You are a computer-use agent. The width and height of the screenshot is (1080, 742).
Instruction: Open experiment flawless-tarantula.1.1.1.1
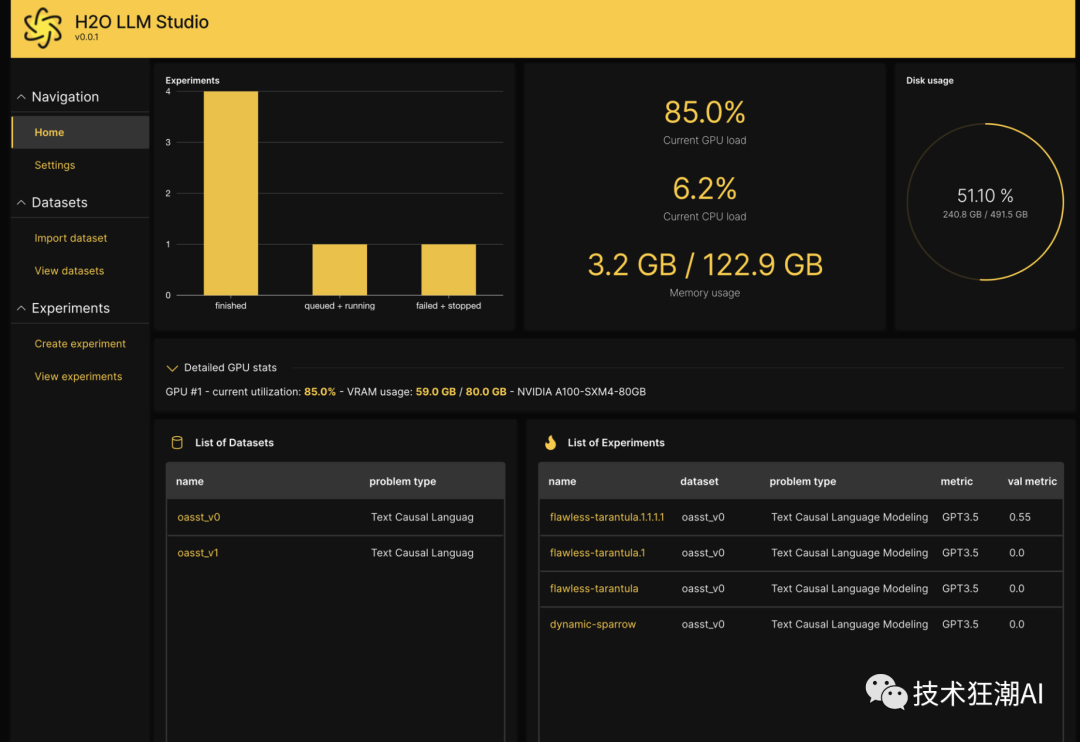click(607, 517)
